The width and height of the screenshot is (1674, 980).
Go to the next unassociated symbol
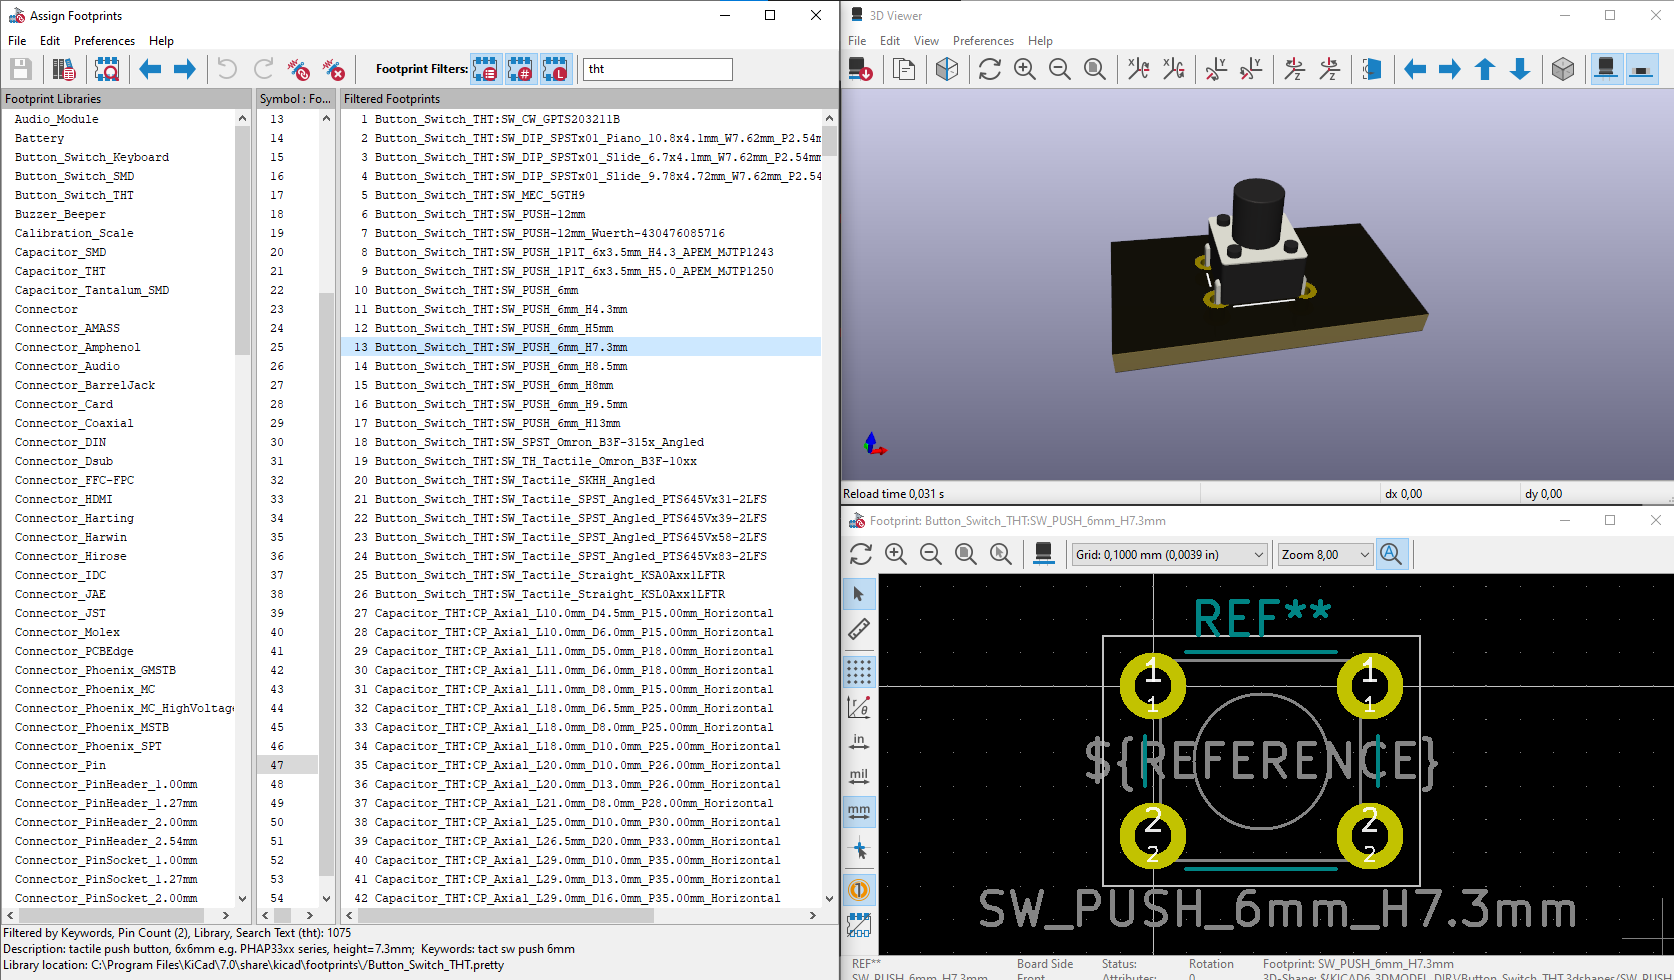185,69
